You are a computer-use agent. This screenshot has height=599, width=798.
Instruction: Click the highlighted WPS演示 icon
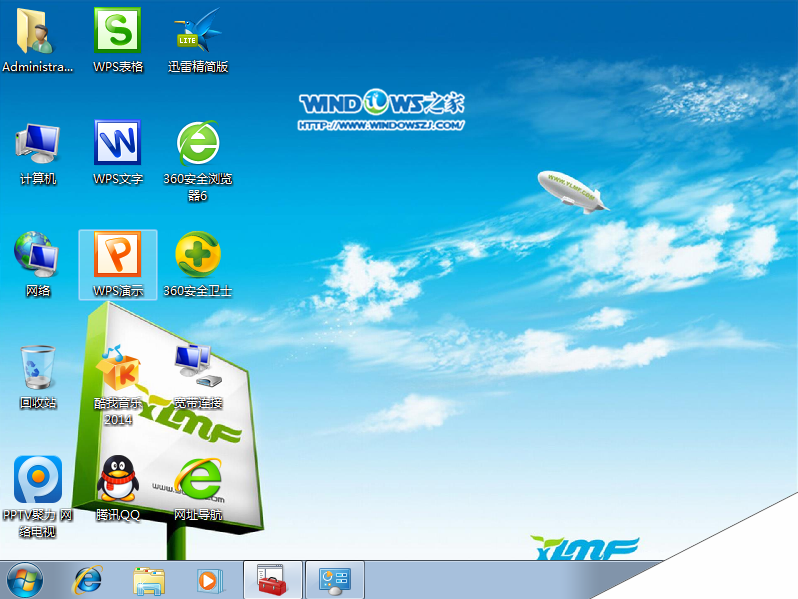[118, 256]
